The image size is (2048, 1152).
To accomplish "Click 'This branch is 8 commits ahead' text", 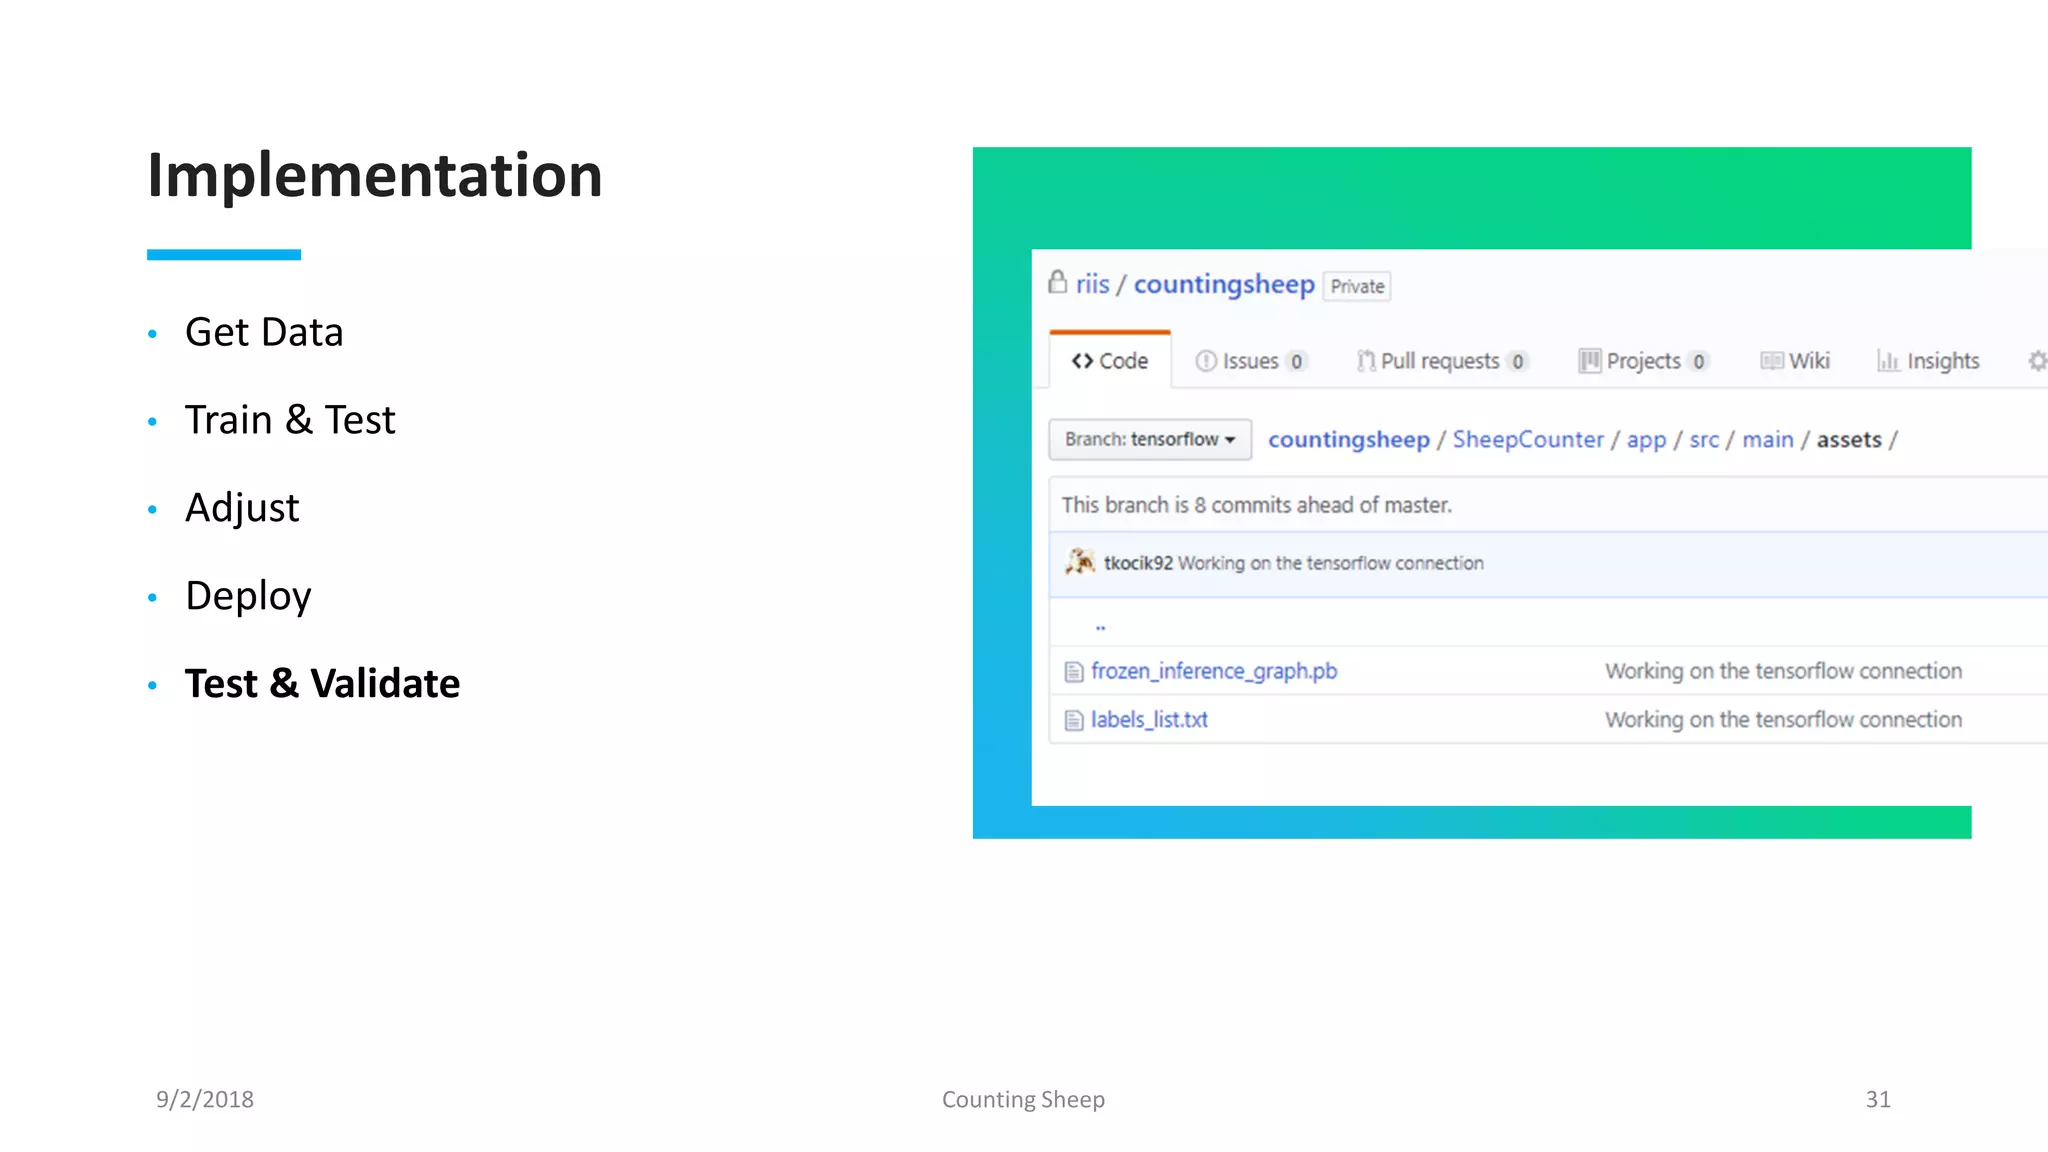I will click(x=1257, y=505).
